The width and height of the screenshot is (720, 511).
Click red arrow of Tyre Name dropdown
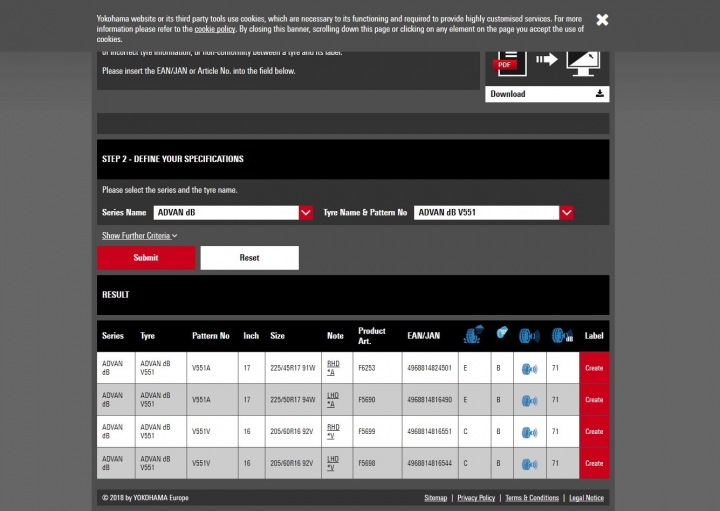(566, 213)
